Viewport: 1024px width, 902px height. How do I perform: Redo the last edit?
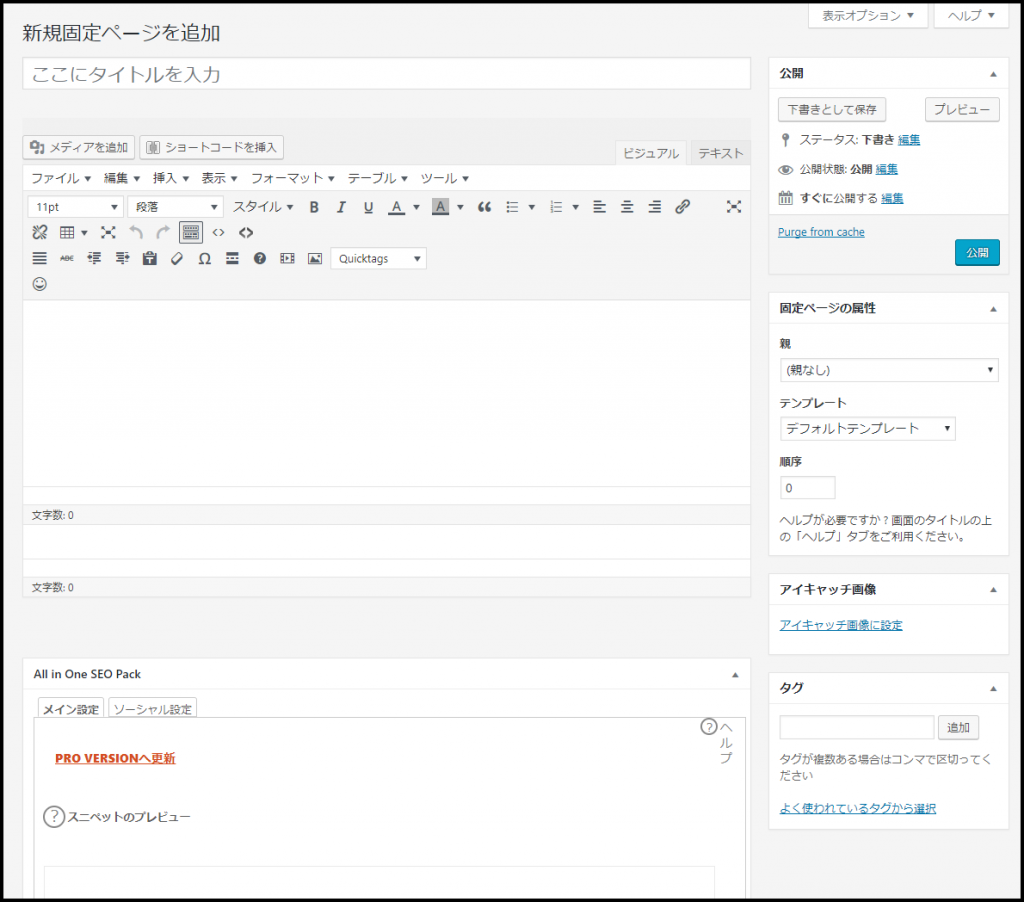163,233
